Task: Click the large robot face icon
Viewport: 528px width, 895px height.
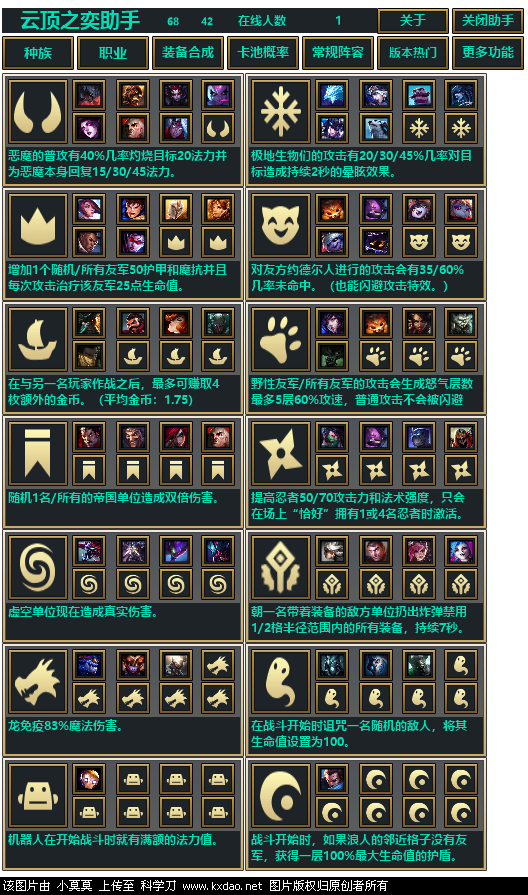Action: click(38, 796)
